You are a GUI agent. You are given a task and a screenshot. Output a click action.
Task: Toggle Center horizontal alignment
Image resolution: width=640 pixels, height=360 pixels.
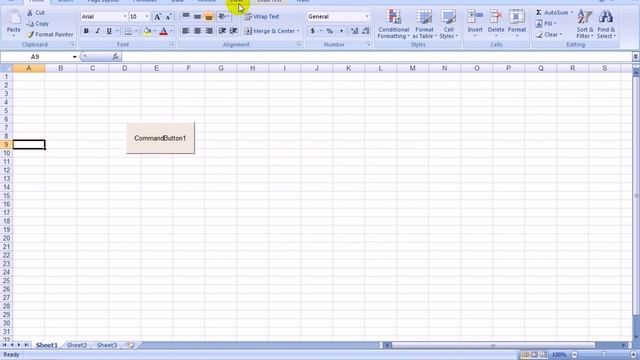click(197, 31)
